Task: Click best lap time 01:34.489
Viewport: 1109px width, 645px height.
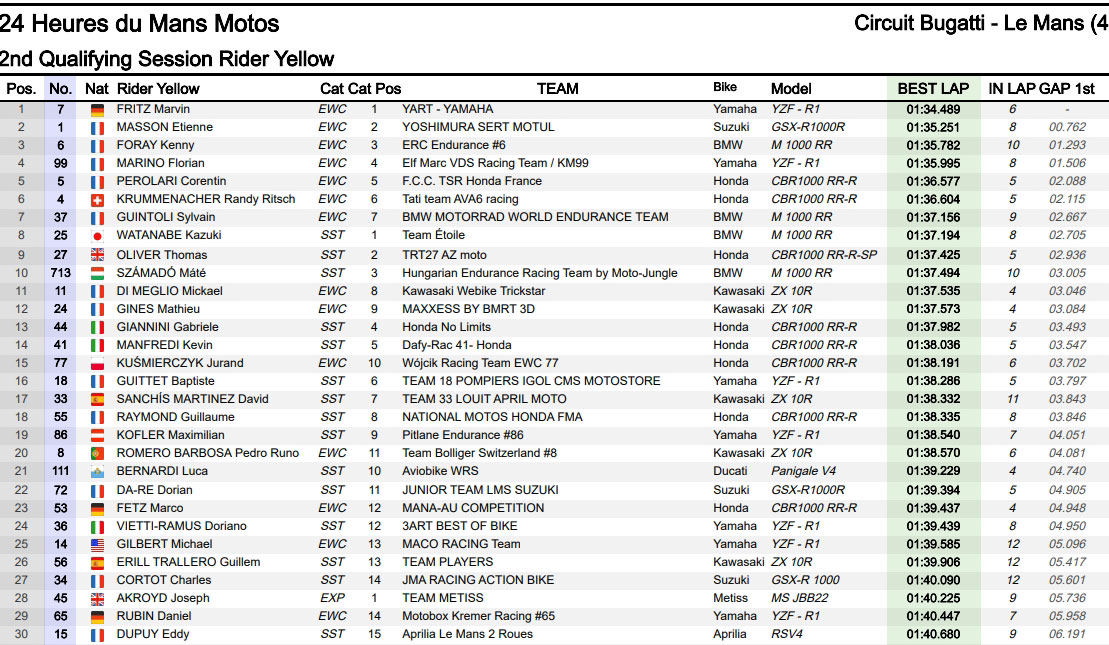Action: pyautogui.click(x=932, y=109)
